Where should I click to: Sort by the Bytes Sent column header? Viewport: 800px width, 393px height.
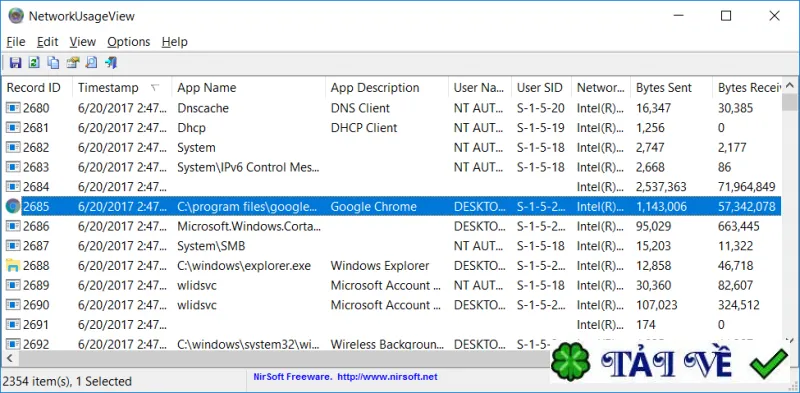671,88
